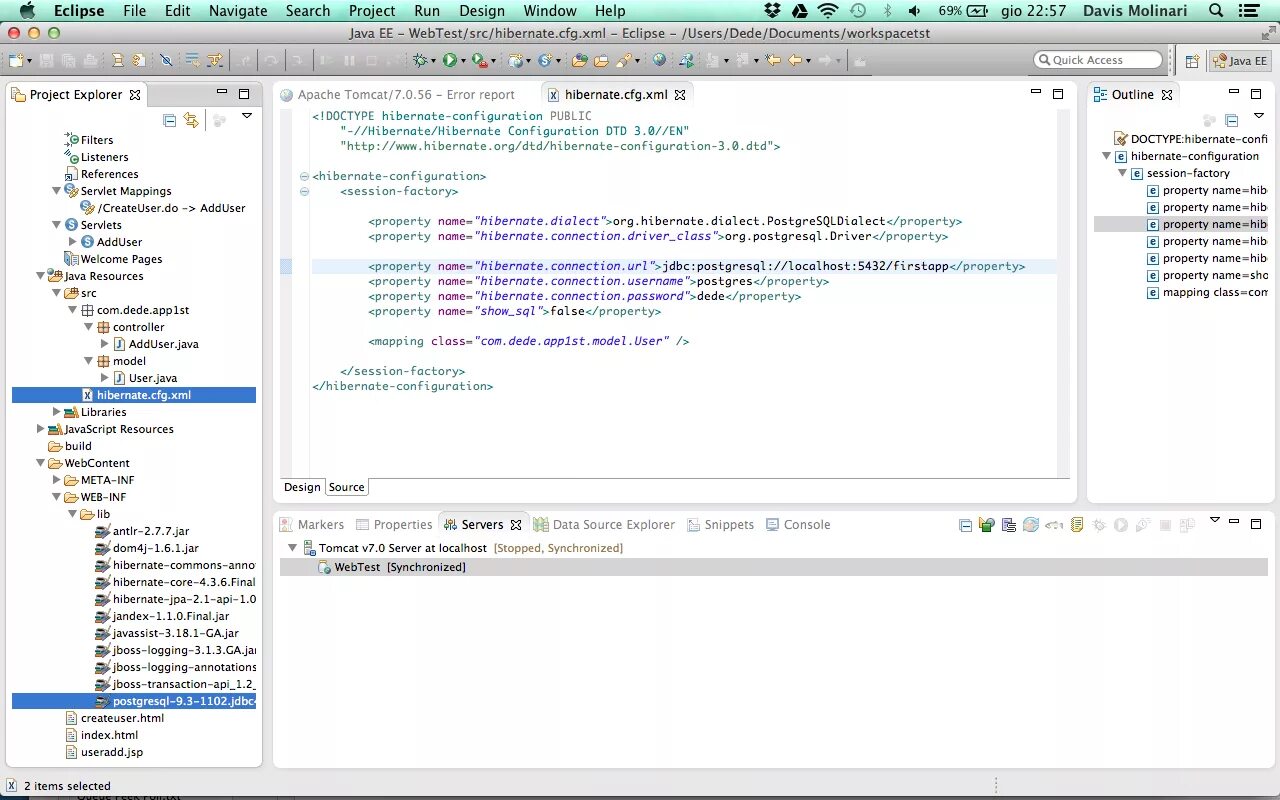Image resolution: width=1280 pixels, height=800 pixels.
Task: Switch to the Console tab
Action: coord(798,525)
